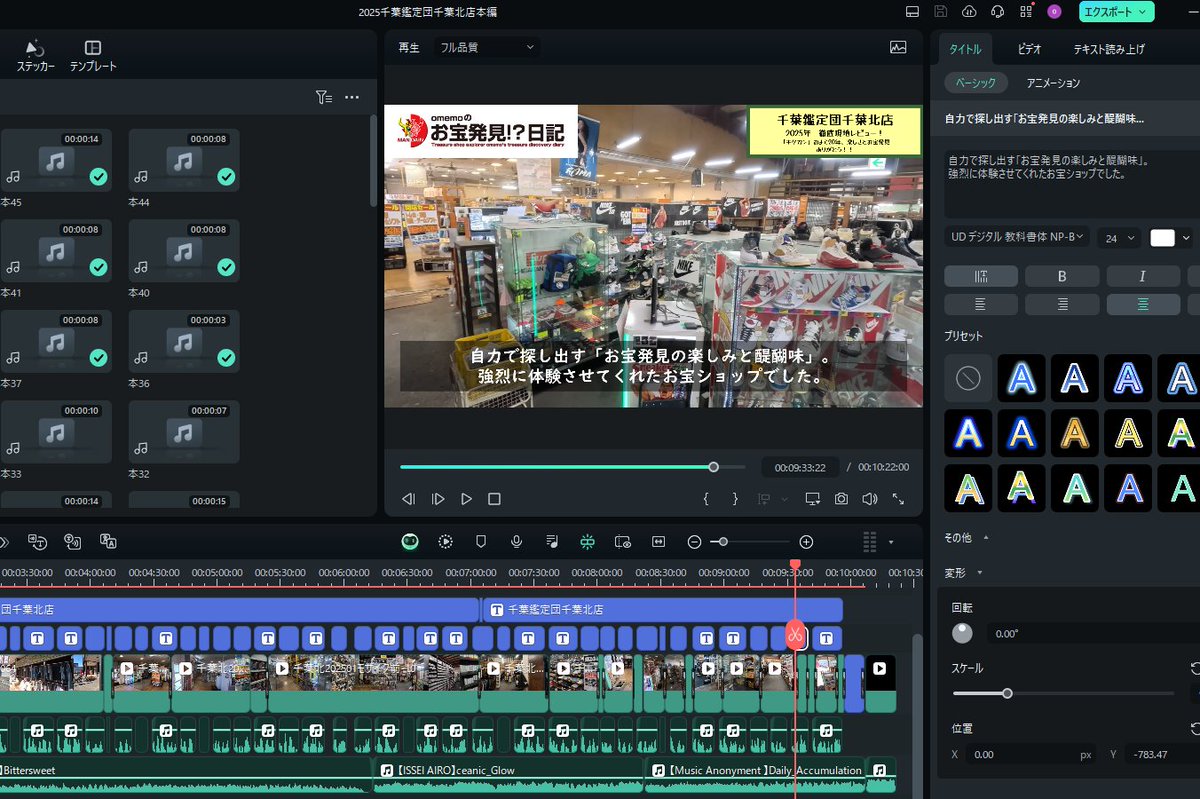1200x799 pixels.
Task: Click the speech-to-text icon in timeline toolbar
Action: click(38, 541)
